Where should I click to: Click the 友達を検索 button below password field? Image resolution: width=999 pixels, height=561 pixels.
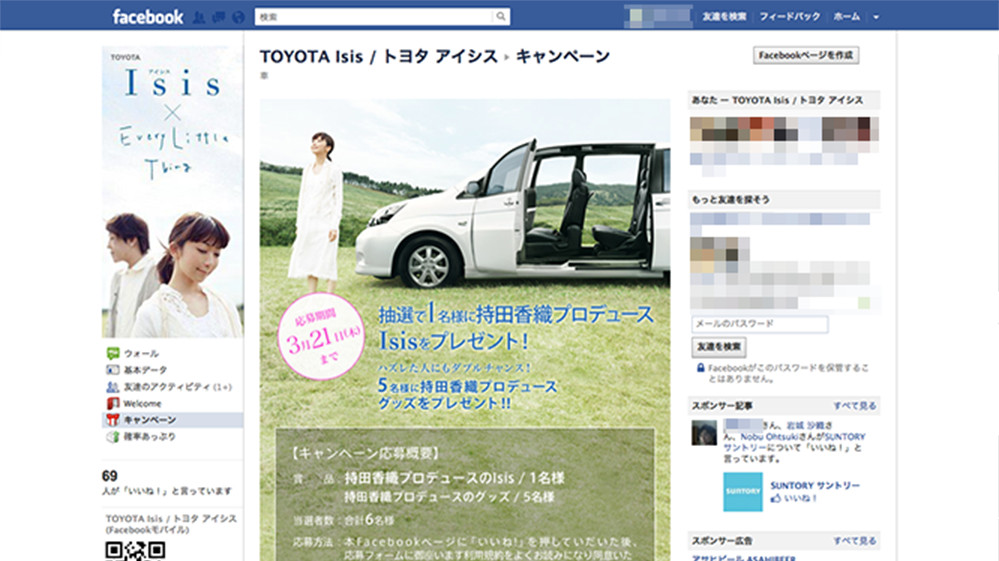tap(719, 346)
